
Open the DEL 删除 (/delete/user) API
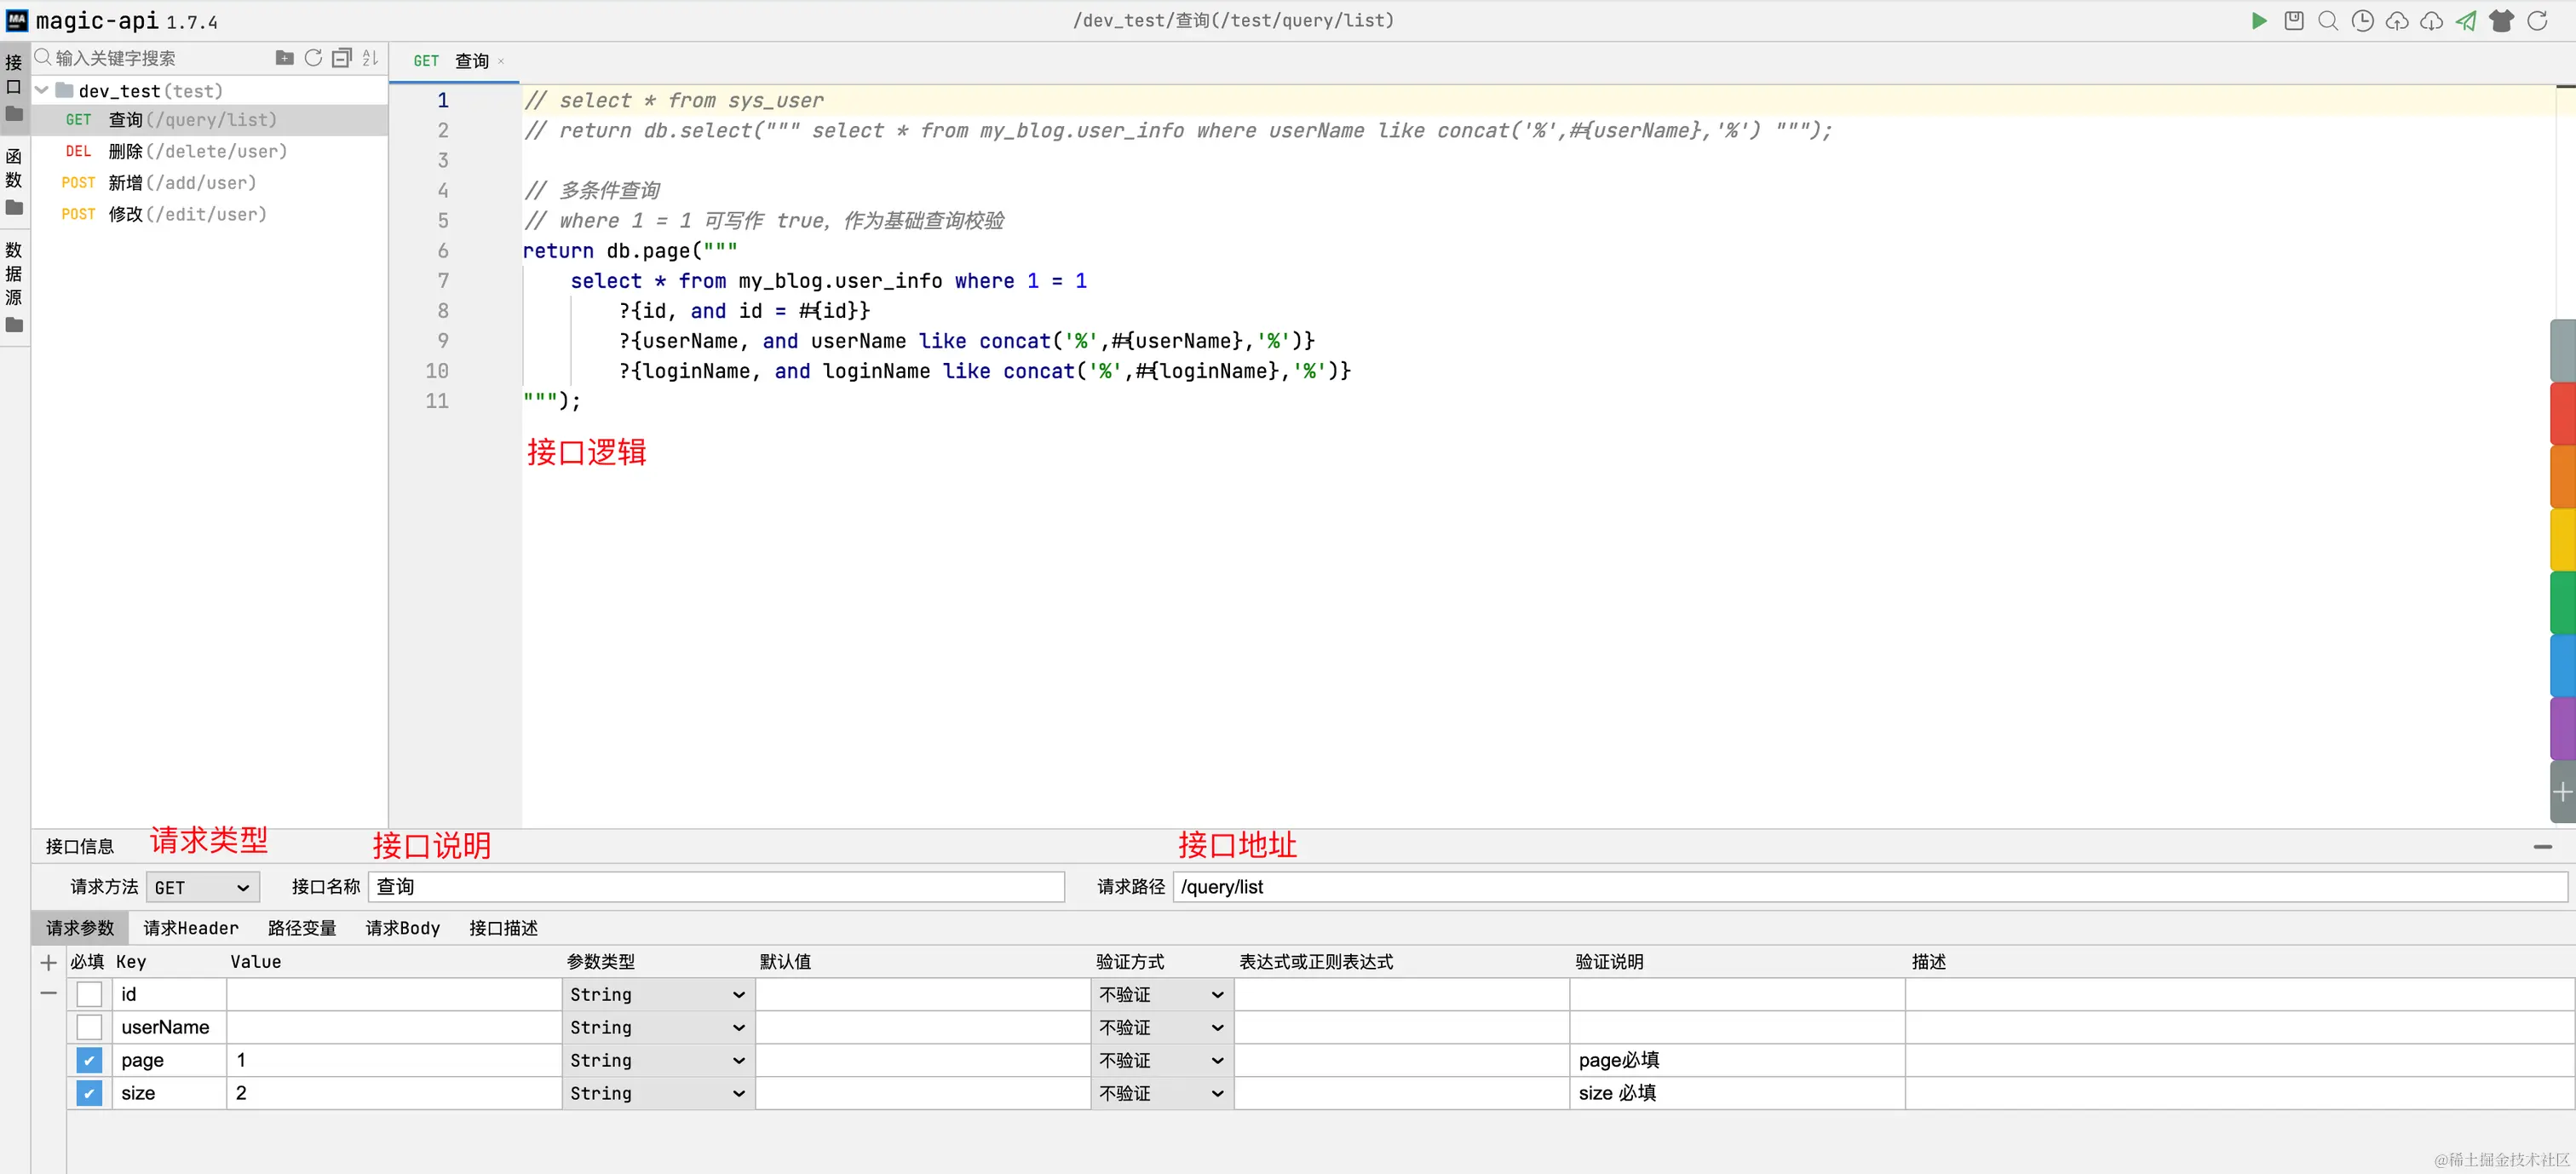pos(210,151)
